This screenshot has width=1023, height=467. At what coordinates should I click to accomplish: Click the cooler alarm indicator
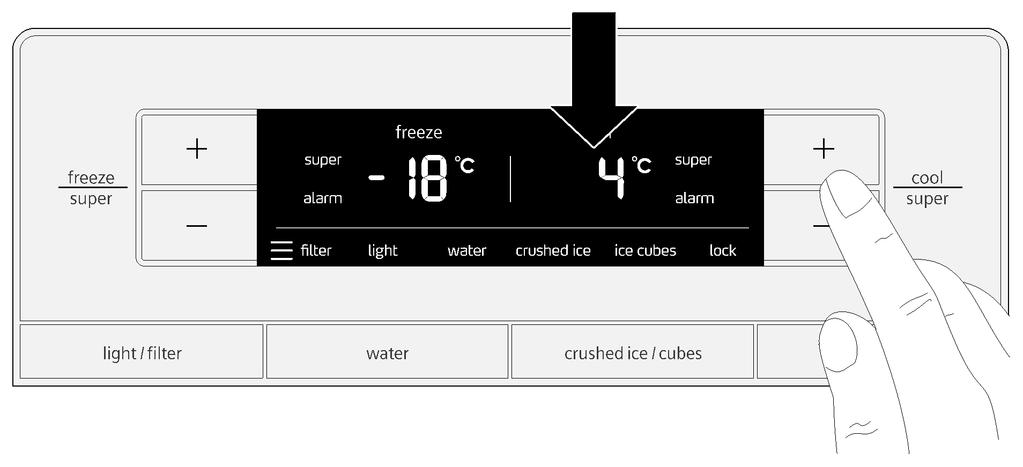point(694,198)
